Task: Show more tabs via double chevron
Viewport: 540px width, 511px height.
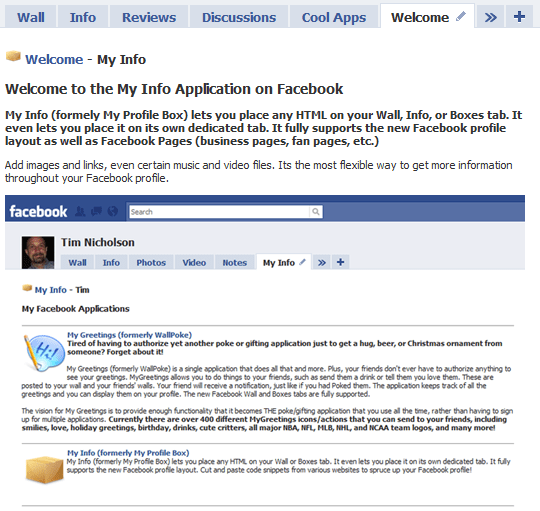Action: point(490,17)
